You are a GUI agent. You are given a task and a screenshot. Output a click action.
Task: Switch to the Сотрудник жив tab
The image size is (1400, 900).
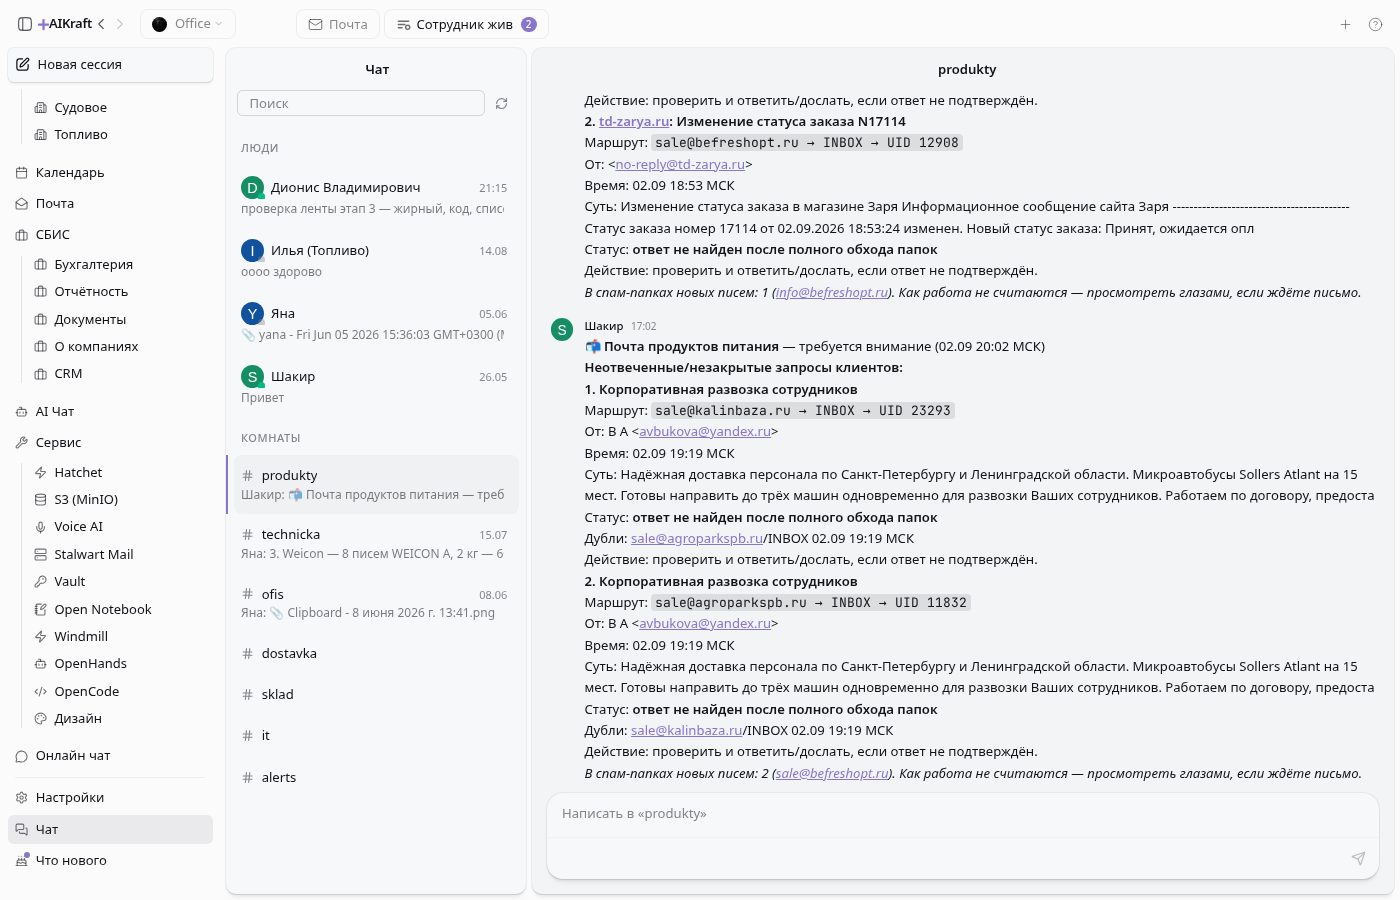466,24
